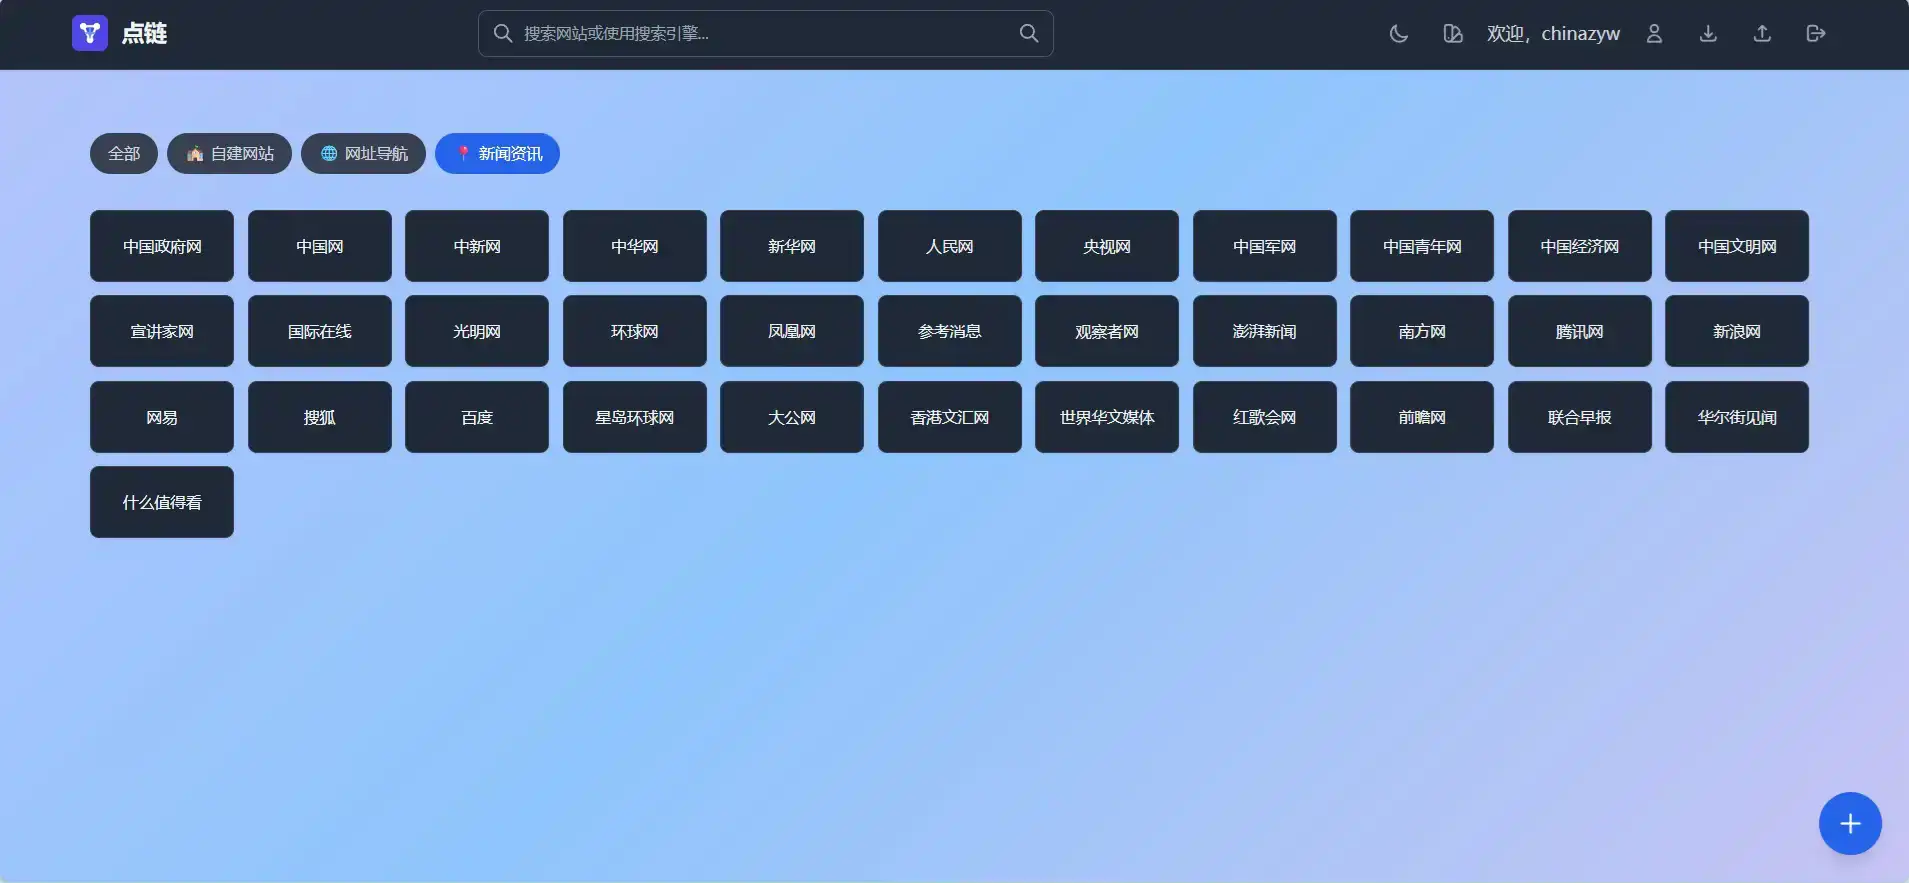Open the 华尔街见闻 site card
Screen dimensions: 1909x883
pyautogui.click(x=1736, y=417)
